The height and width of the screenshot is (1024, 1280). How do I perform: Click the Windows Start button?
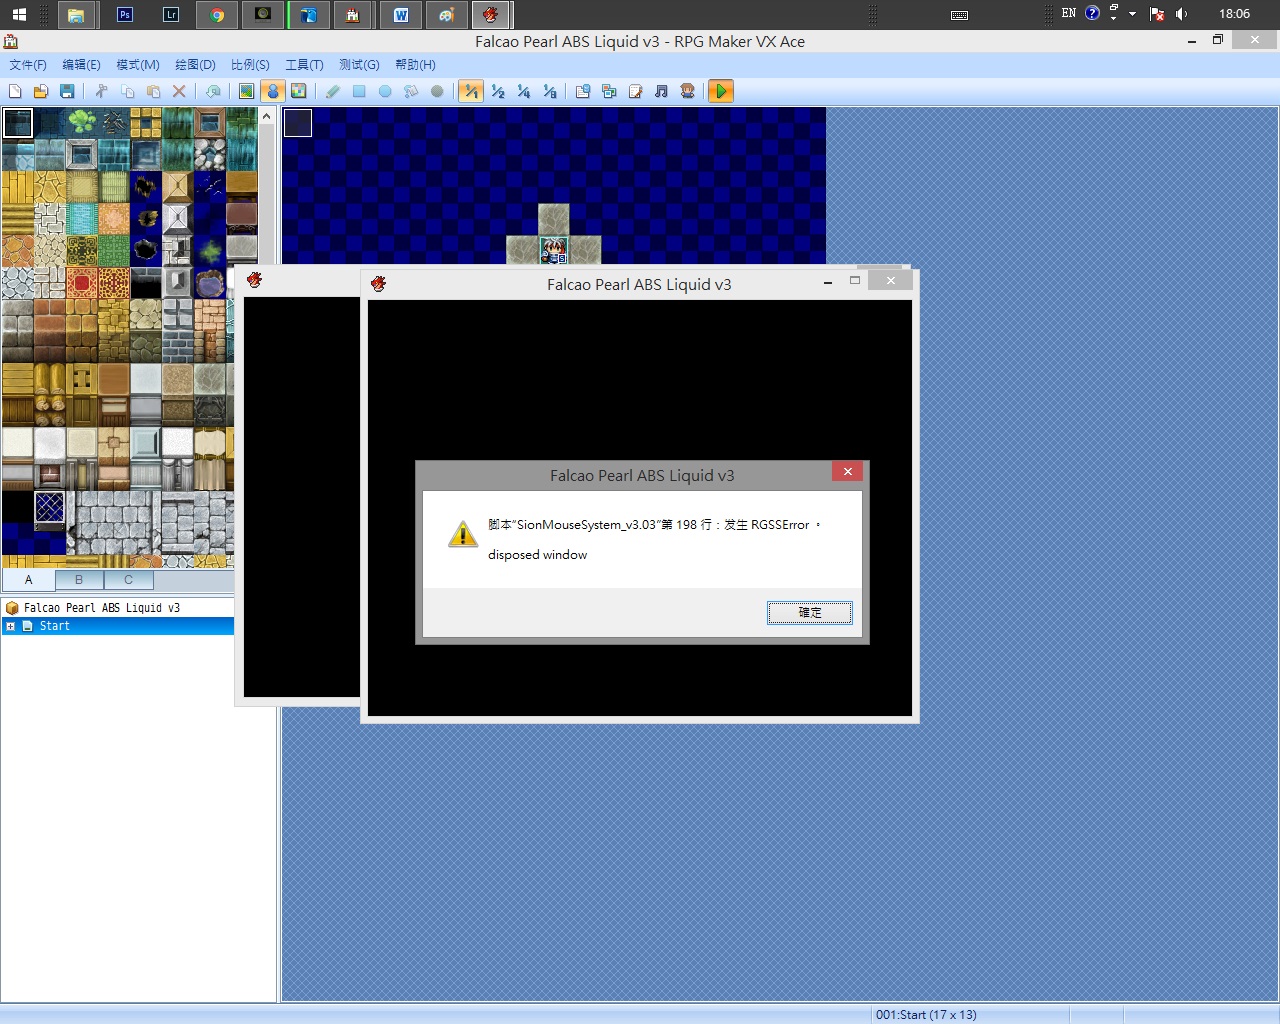point(19,15)
